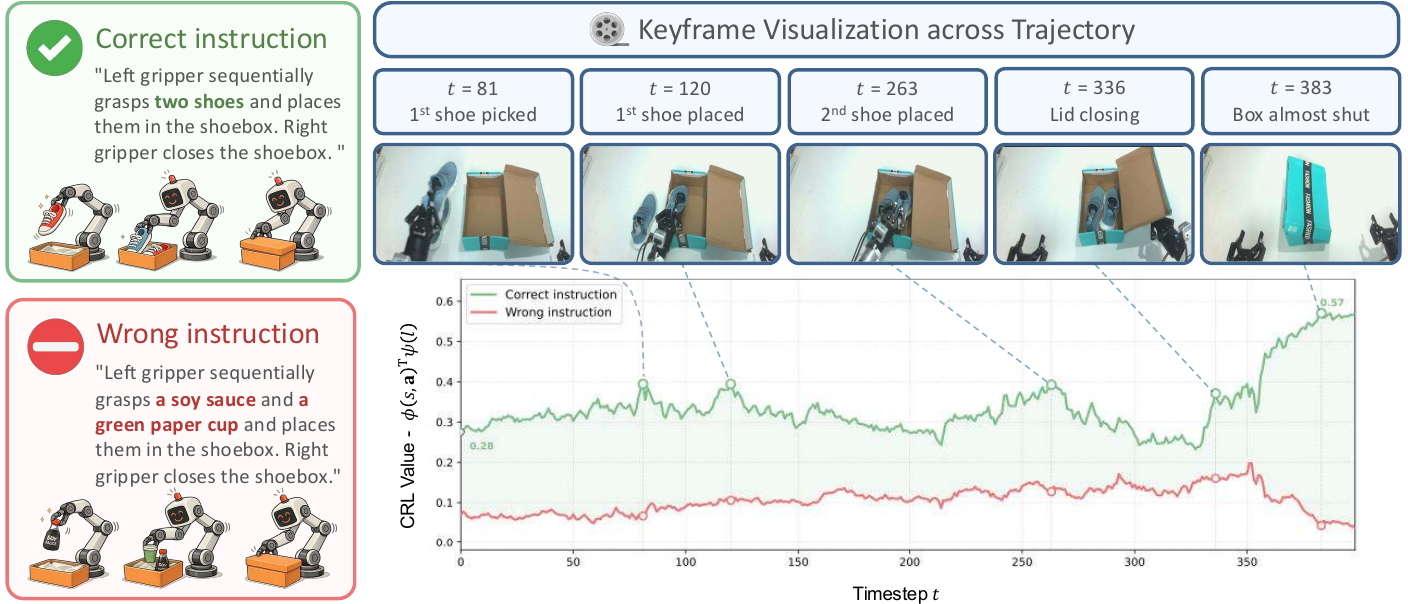The height and width of the screenshot is (604, 1408).
Task: Select the t = 81 keyframe thumbnail
Action: [x=473, y=203]
